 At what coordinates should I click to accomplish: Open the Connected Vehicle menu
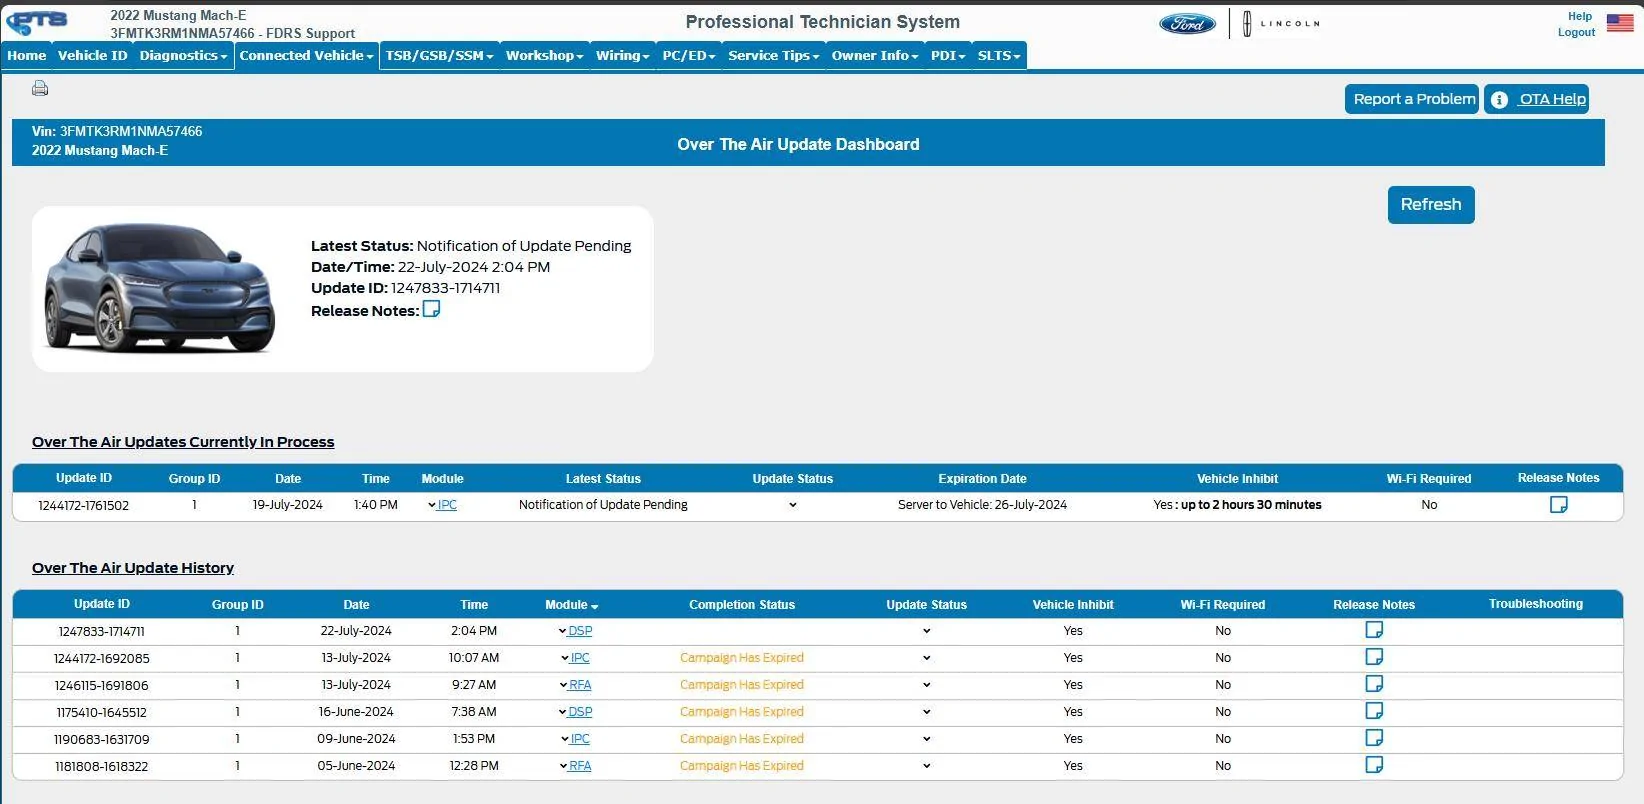pos(306,56)
